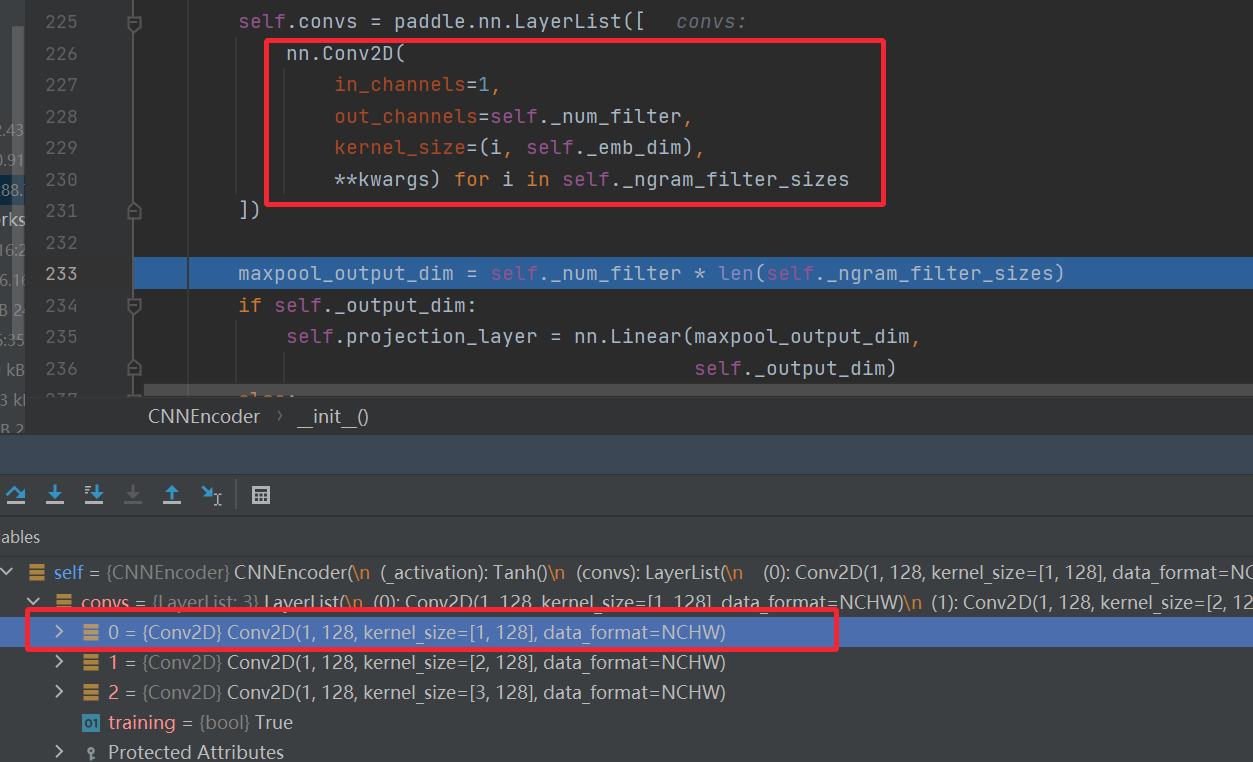Click 'nn.Linear' on line 235
Screen dimensions: 1253x762
[x=628, y=336]
